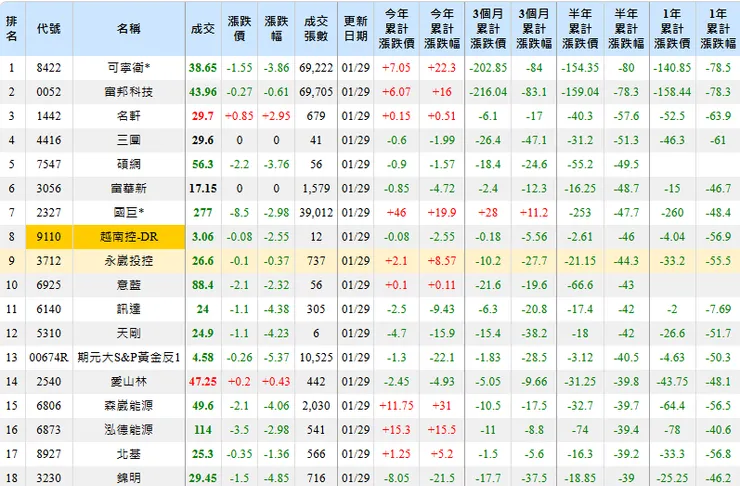The width and height of the screenshot is (740, 486).
Task: Select stock code 6925
Action: coord(49,285)
